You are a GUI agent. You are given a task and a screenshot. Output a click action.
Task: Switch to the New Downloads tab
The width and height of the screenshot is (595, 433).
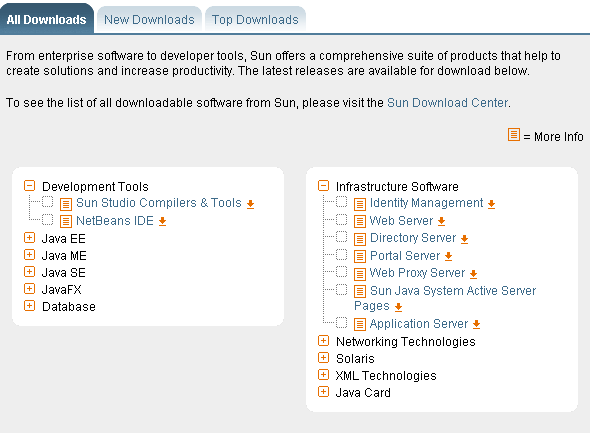tap(149, 20)
